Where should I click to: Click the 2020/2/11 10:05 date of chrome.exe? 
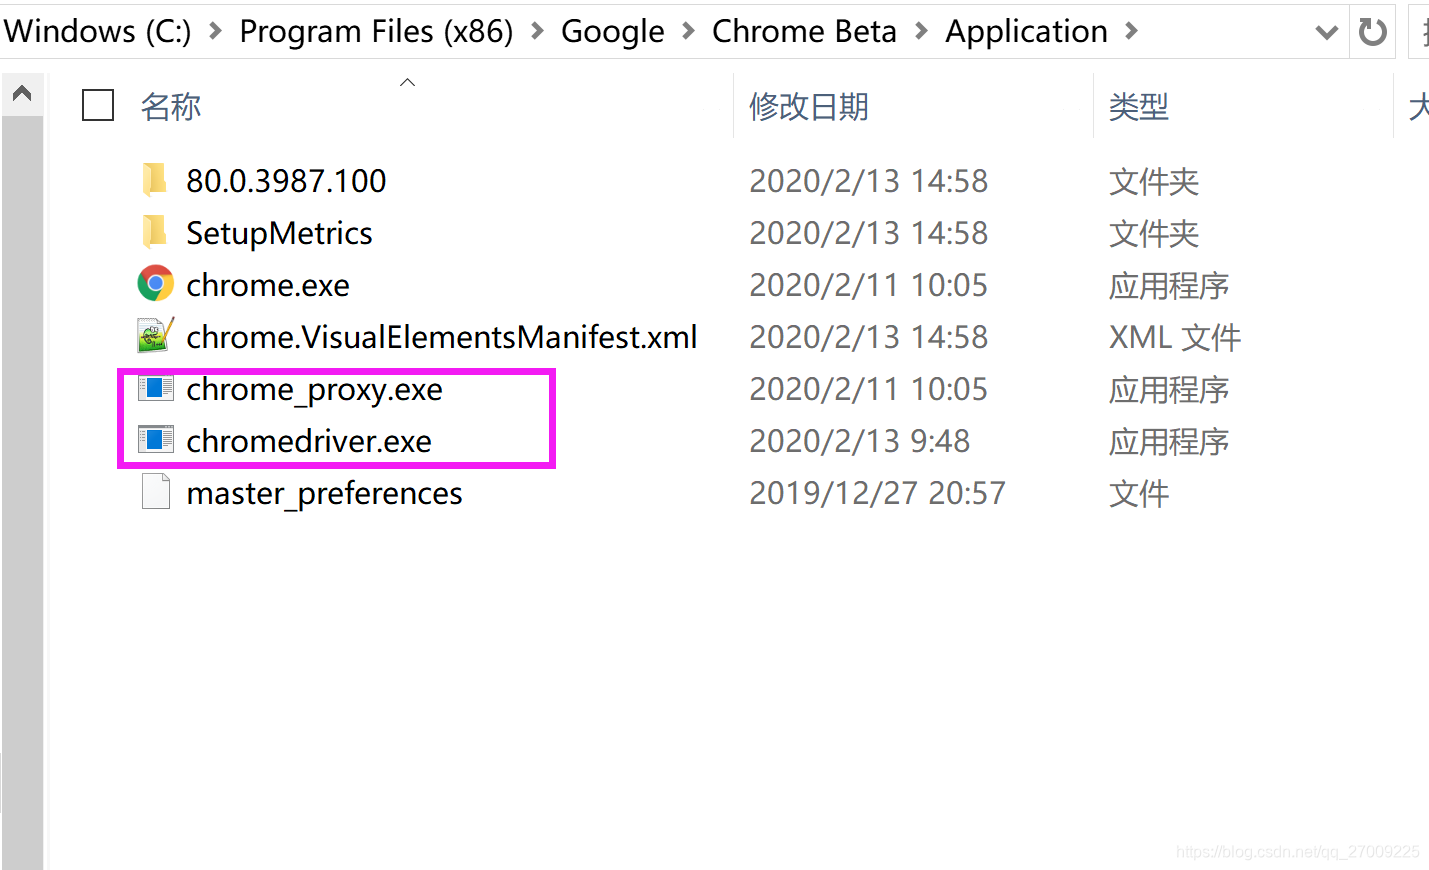point(868,285)
